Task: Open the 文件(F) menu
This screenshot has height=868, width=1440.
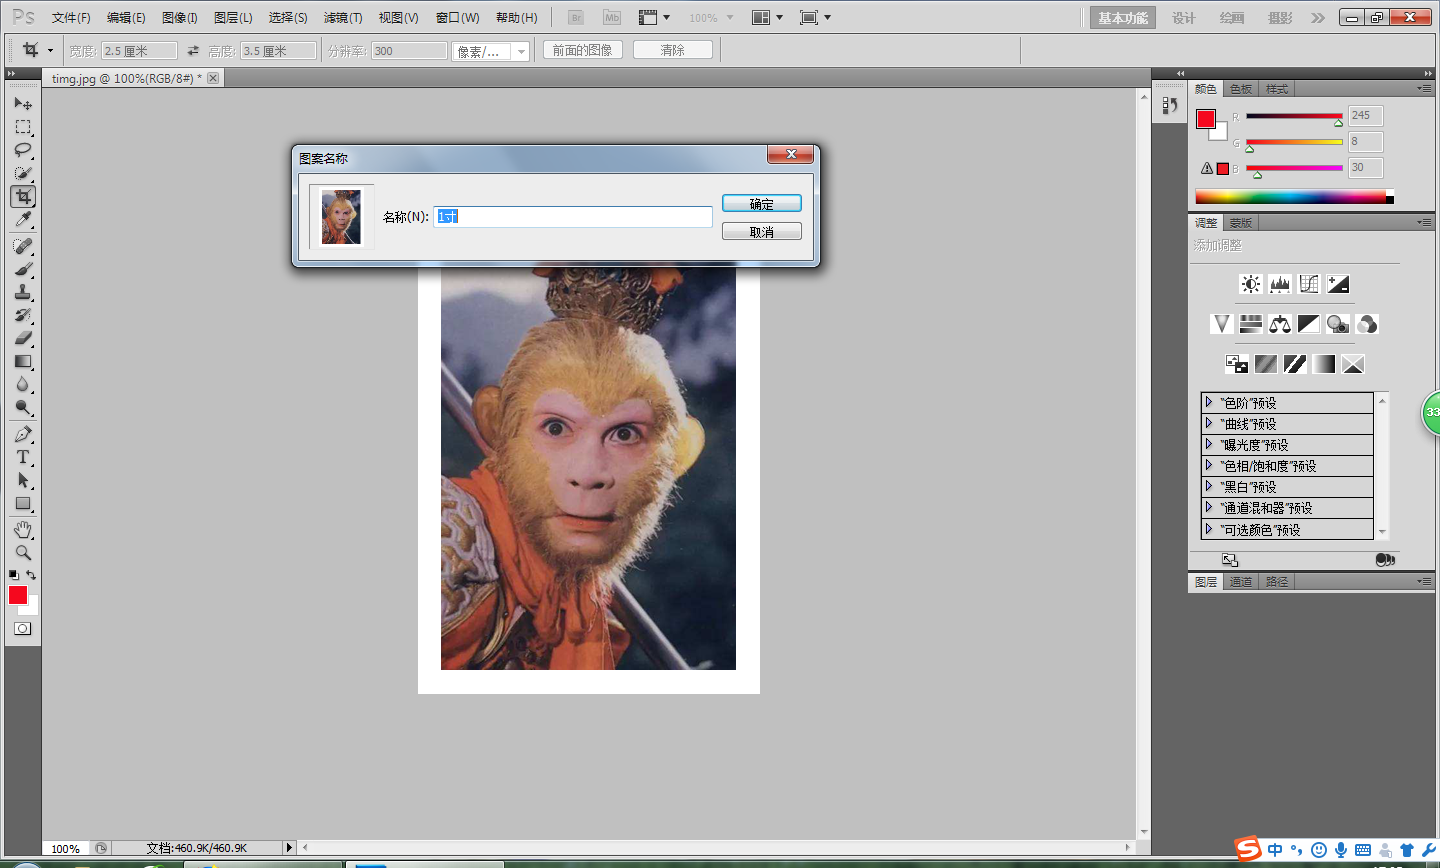Action: (71, 18)
